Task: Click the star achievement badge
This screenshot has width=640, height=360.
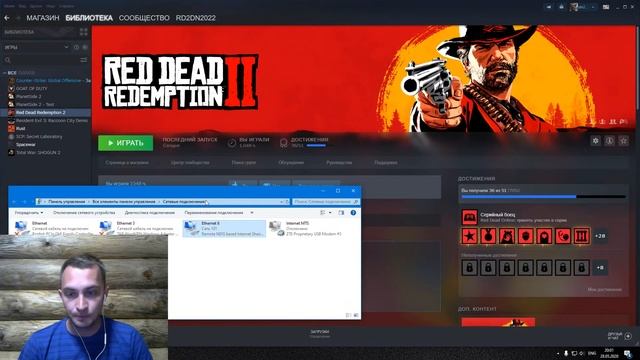Action: click(x=469, y=236)
